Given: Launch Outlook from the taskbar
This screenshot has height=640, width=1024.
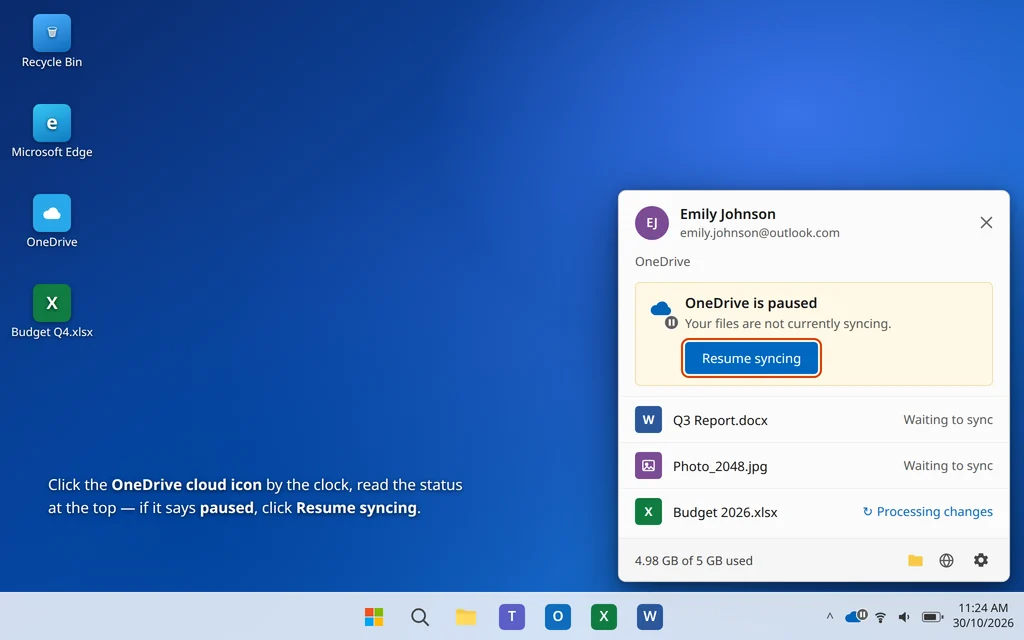Looking at the screenshot, I should 558,616.
